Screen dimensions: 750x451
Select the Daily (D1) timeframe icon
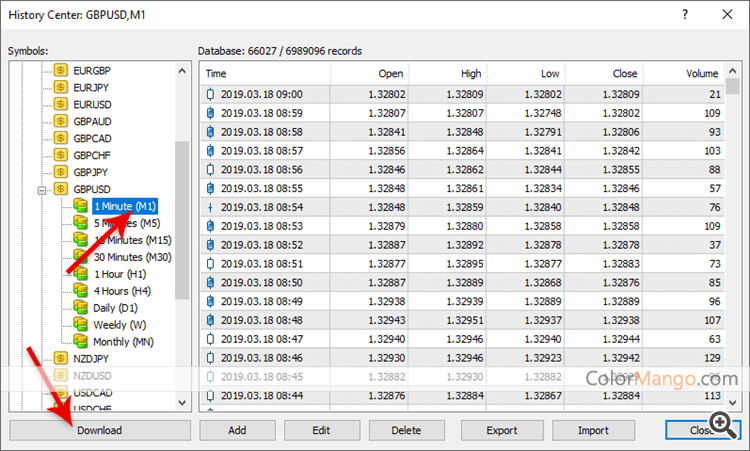coord(80,307)
